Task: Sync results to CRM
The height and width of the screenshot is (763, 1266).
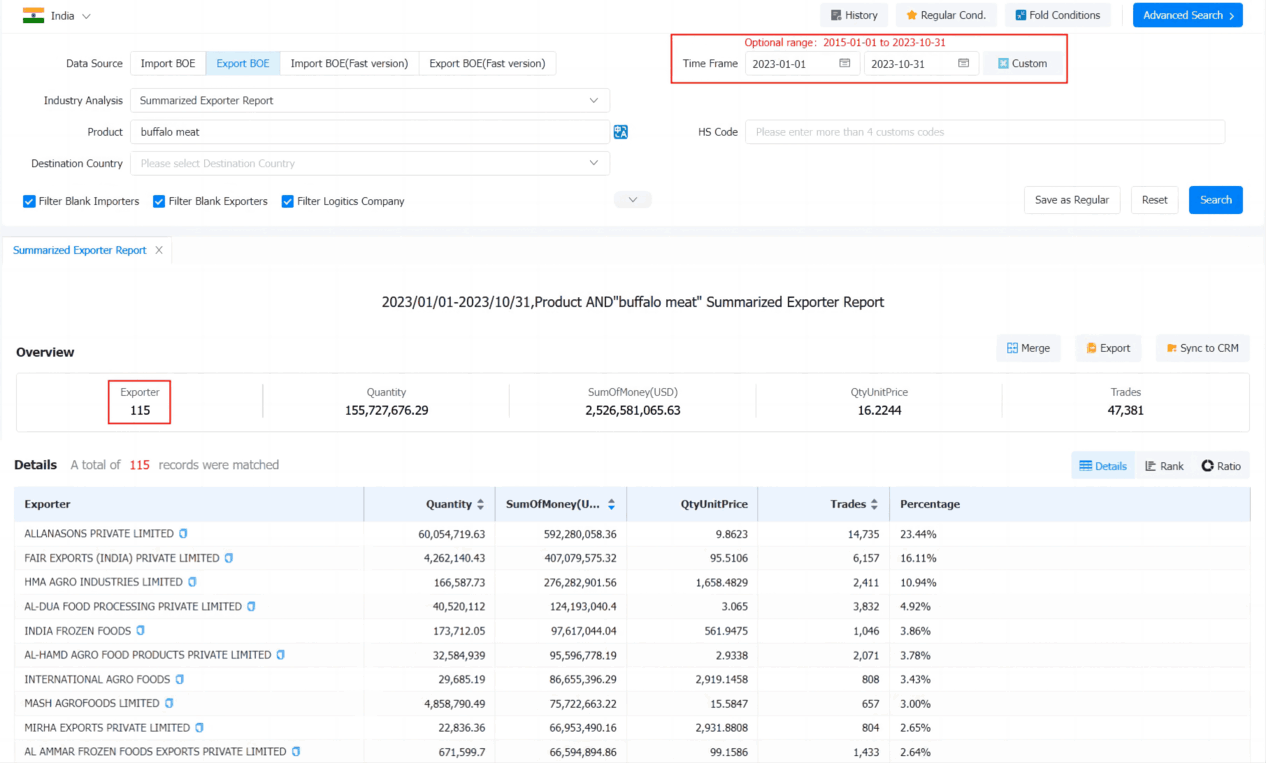Action: (1203, 348)
